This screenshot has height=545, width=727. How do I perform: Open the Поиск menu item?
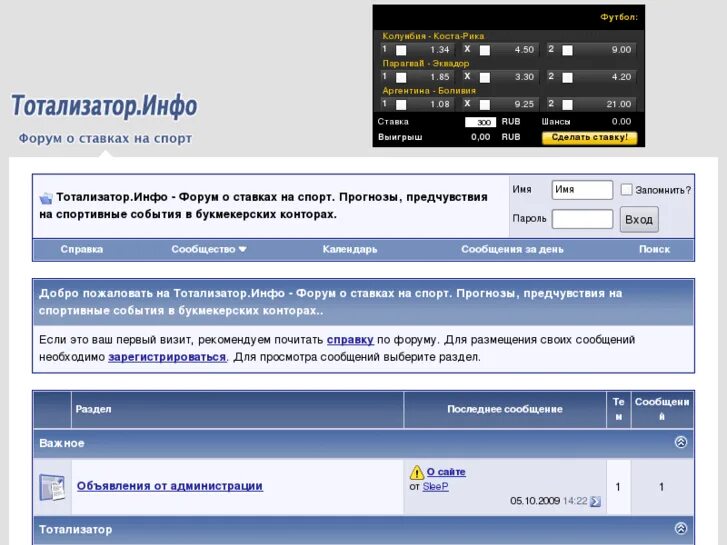(x=654, y=250)
